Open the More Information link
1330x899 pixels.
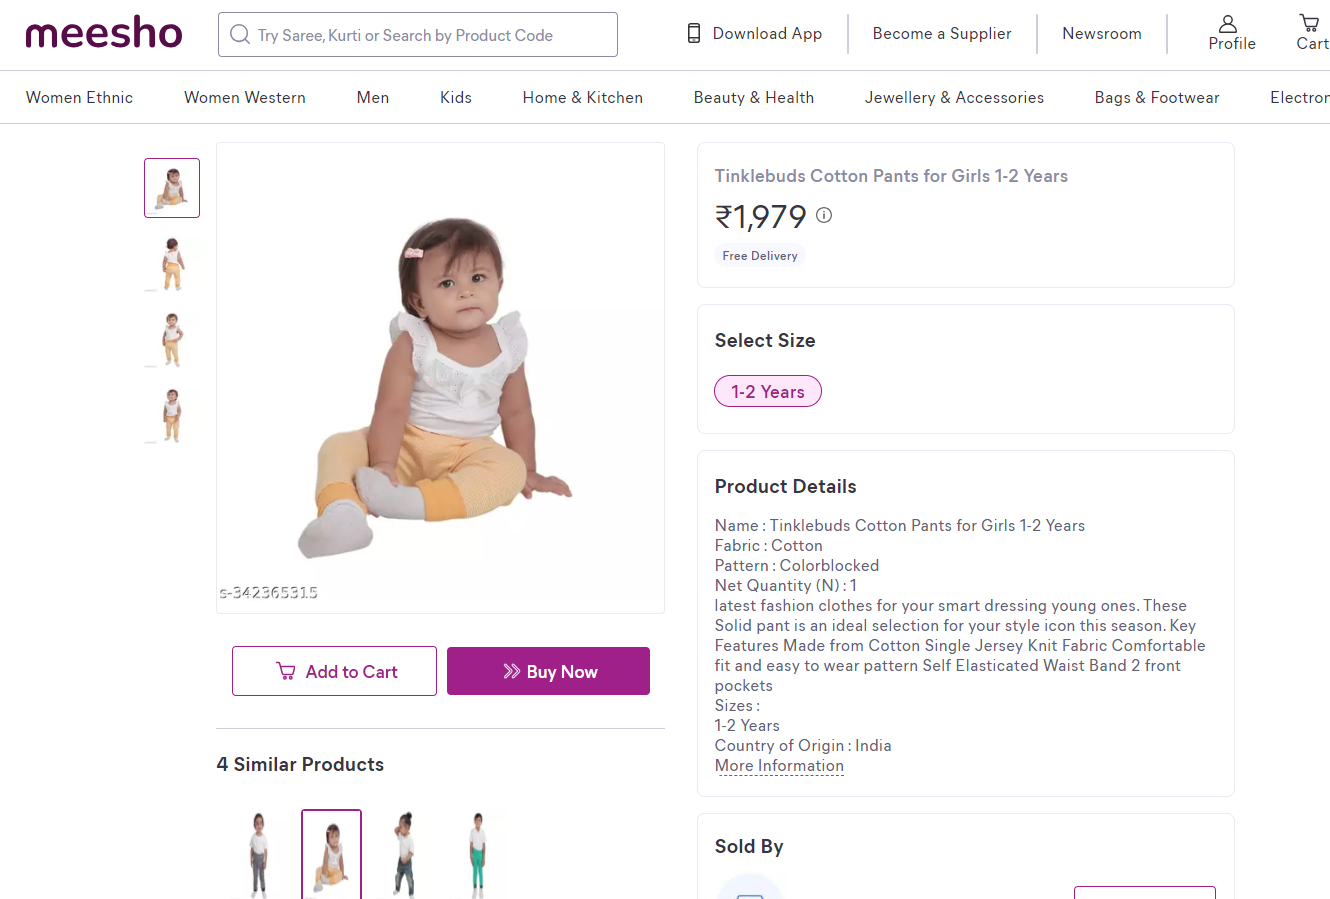tap(779, 766)
